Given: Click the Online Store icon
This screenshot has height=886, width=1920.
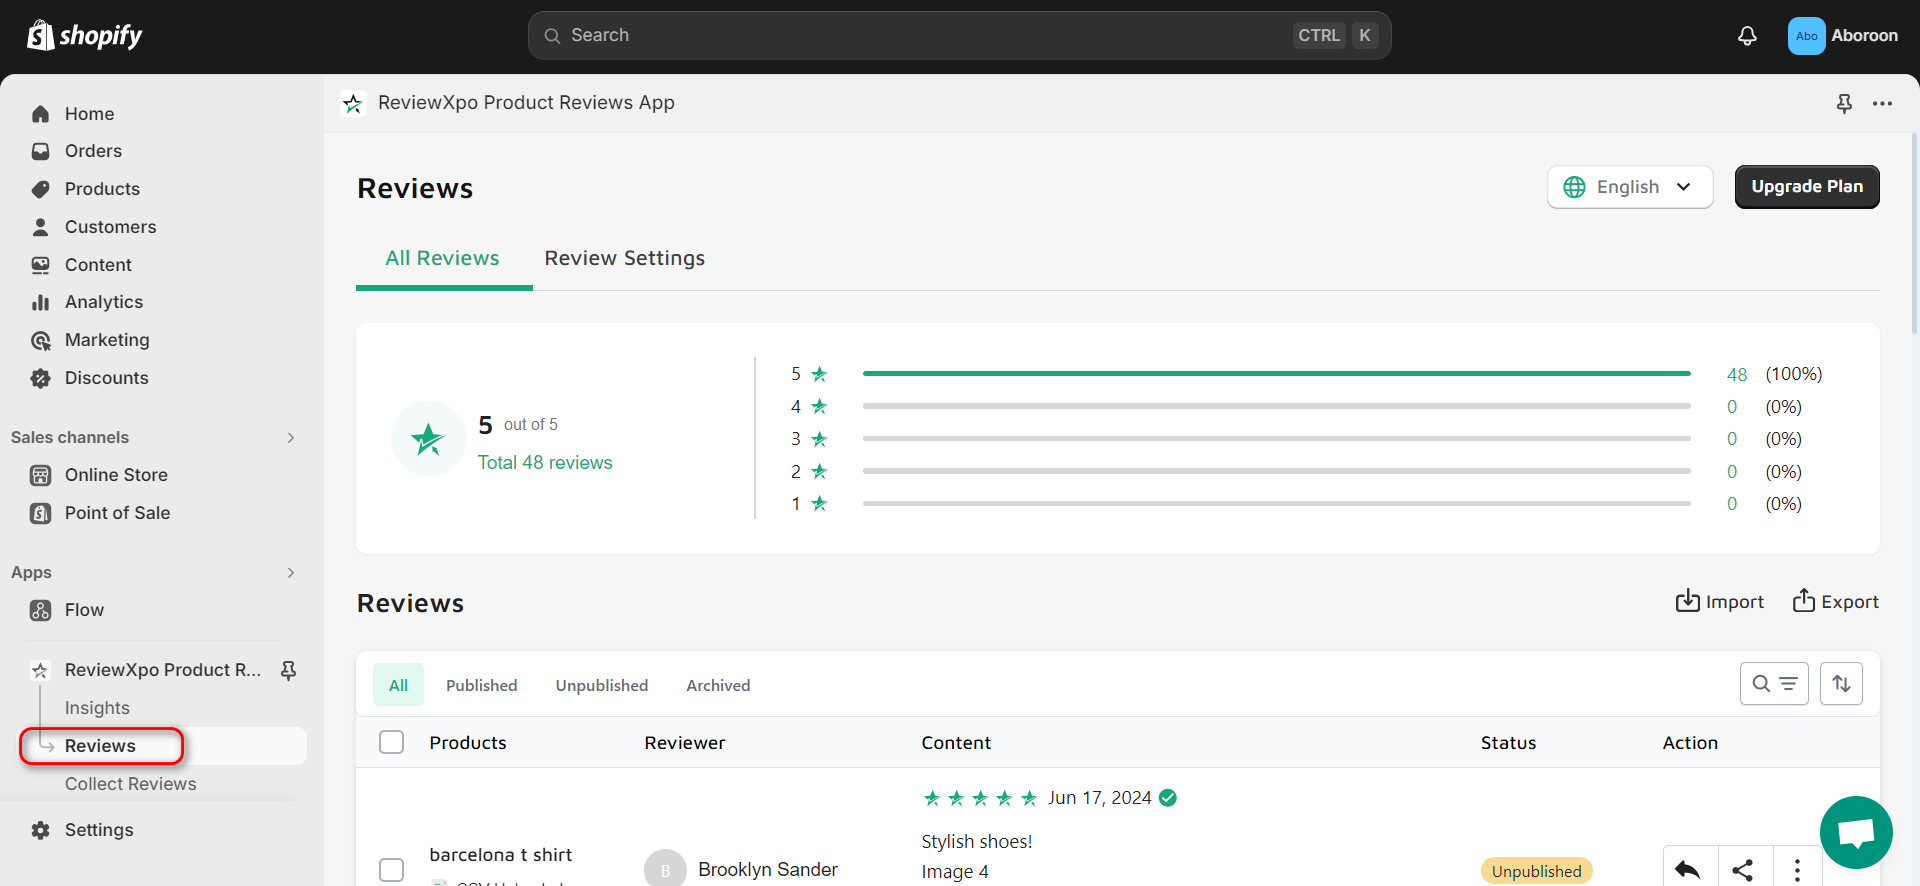Looking at the screenshot, I should 41,475.
